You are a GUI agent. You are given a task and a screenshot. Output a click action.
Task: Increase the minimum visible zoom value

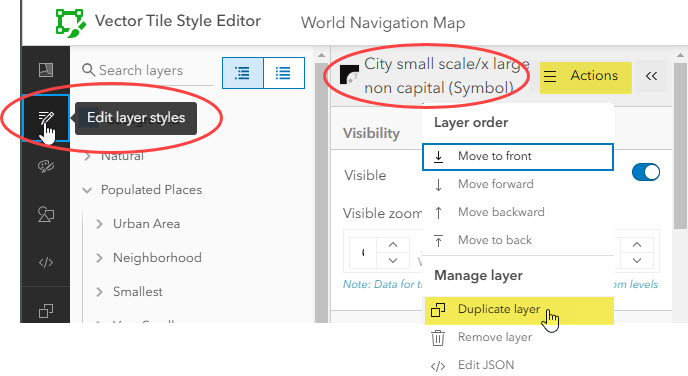pos(393,244)
